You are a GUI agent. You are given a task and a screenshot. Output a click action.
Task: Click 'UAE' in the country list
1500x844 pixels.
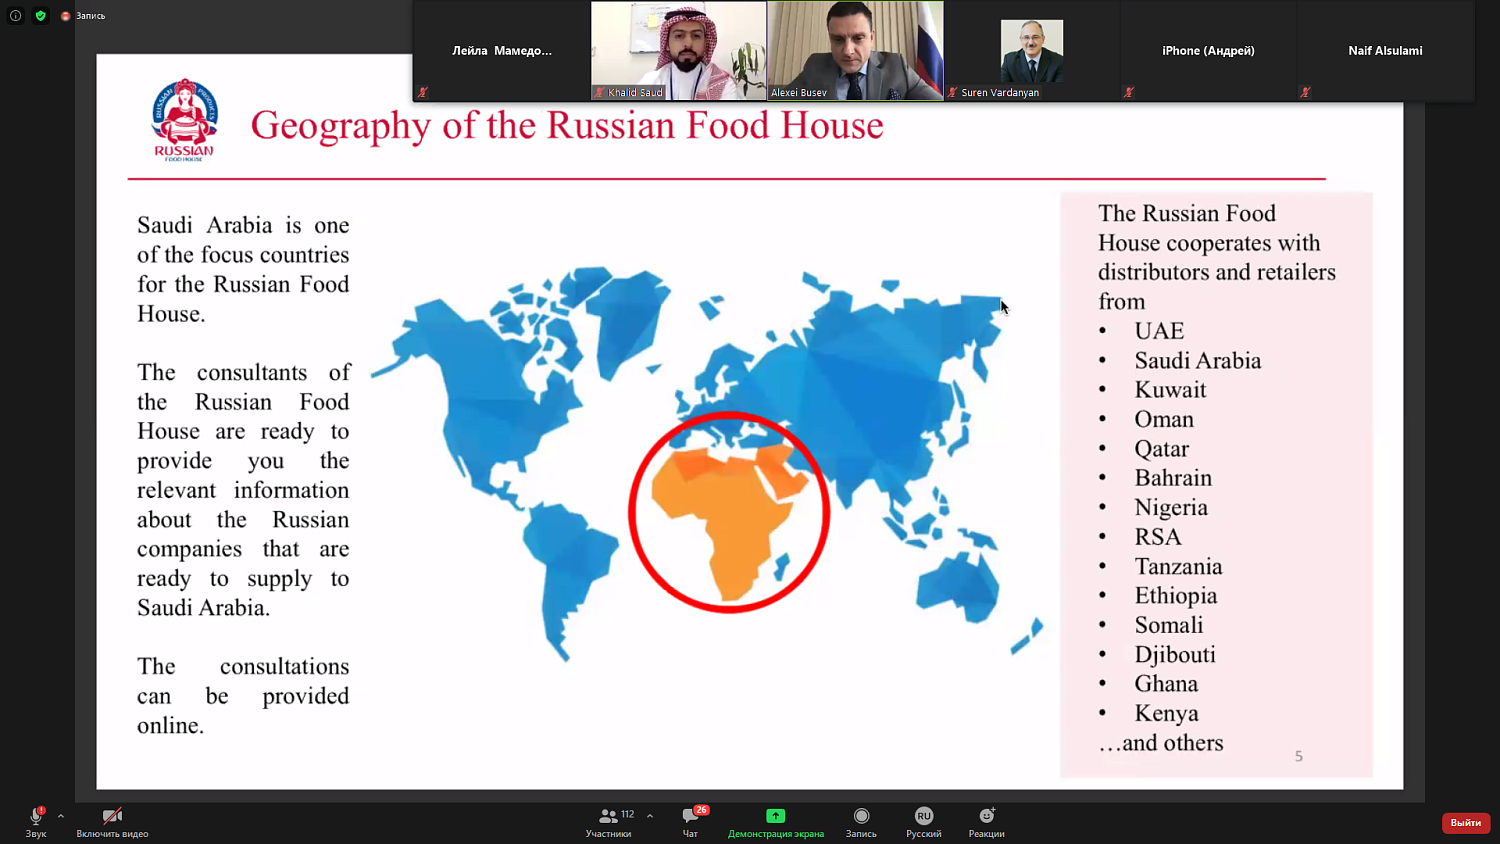pos(1159,331)
